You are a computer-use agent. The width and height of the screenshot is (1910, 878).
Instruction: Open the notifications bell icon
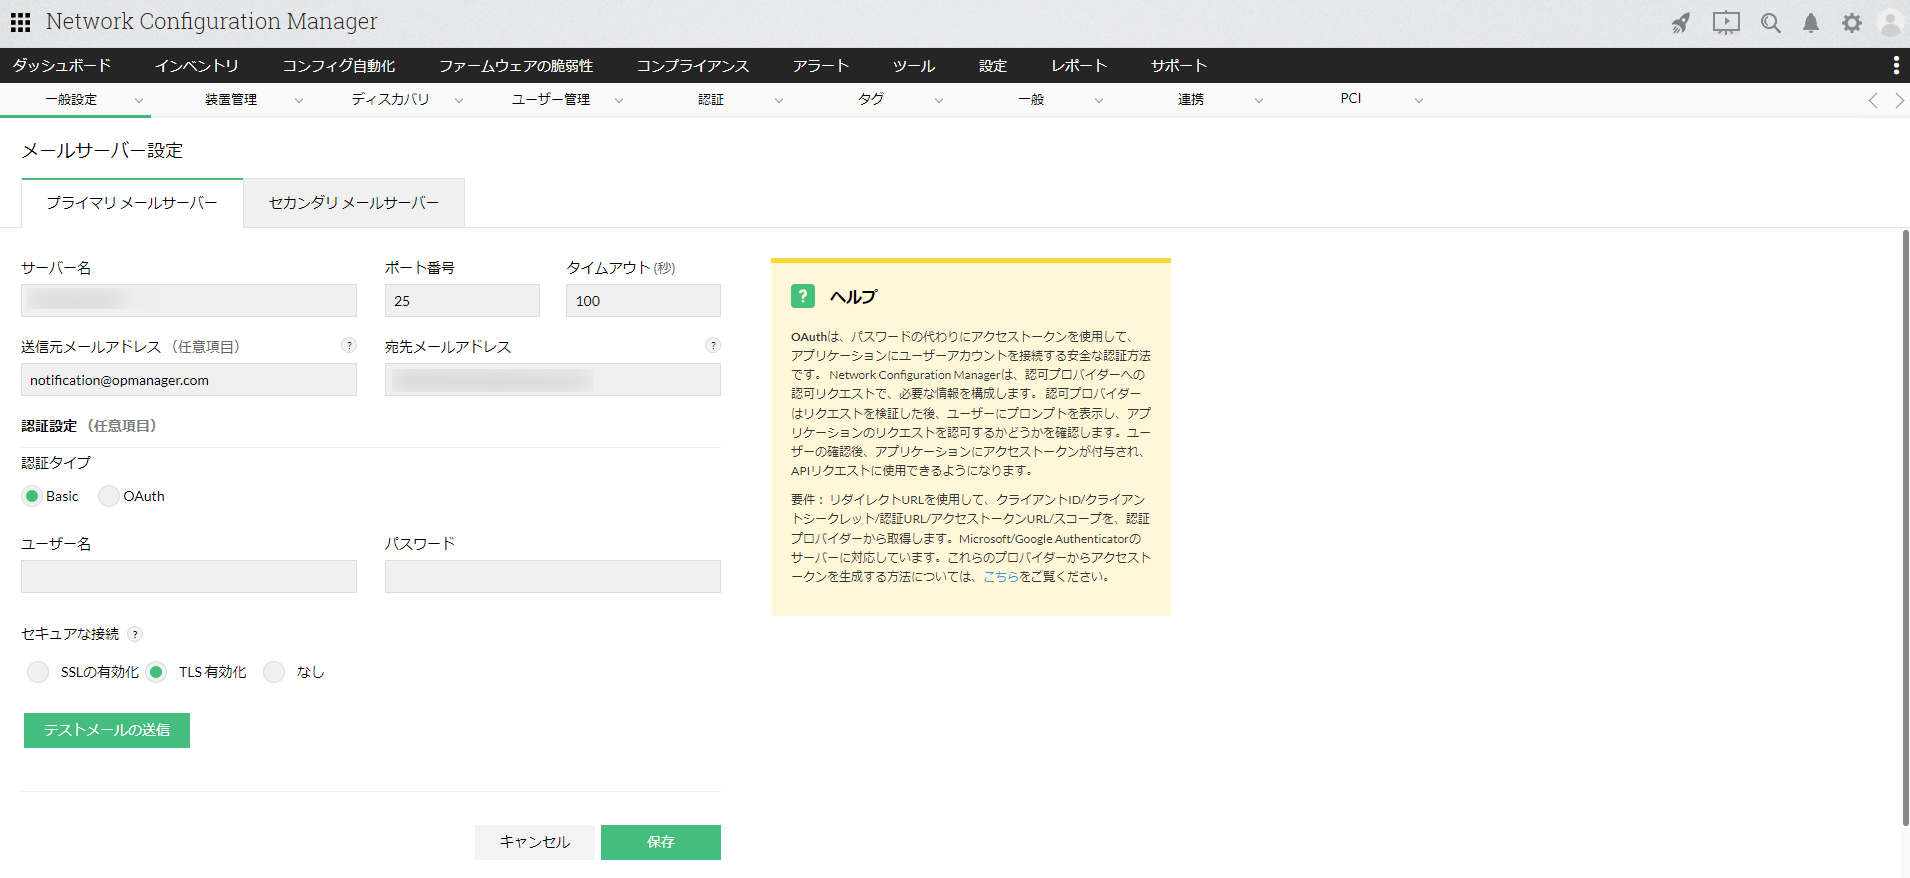pyautogui.click(x=1811, y=23)
